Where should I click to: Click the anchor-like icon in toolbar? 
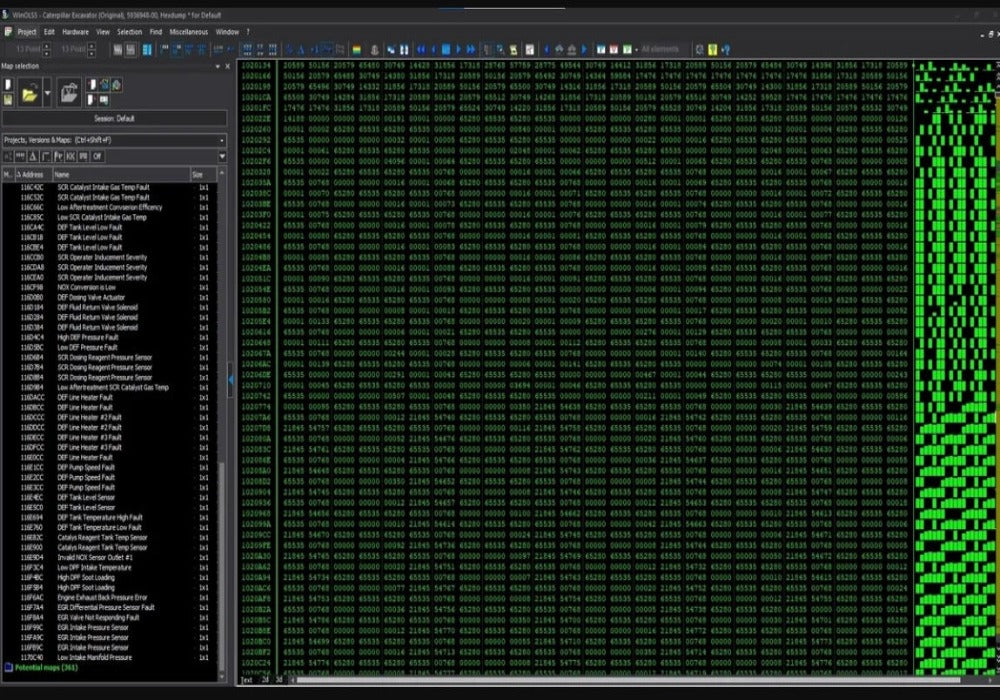(373, 49)
